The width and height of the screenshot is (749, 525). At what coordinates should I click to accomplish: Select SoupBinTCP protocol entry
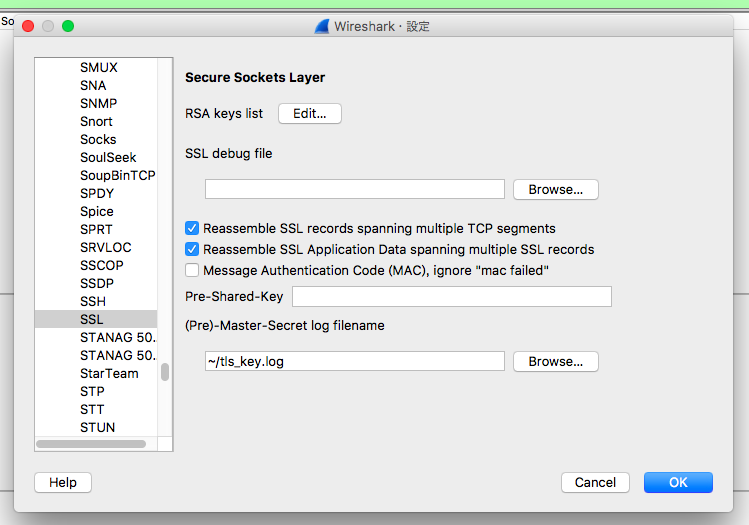click(x=118, y=175)
